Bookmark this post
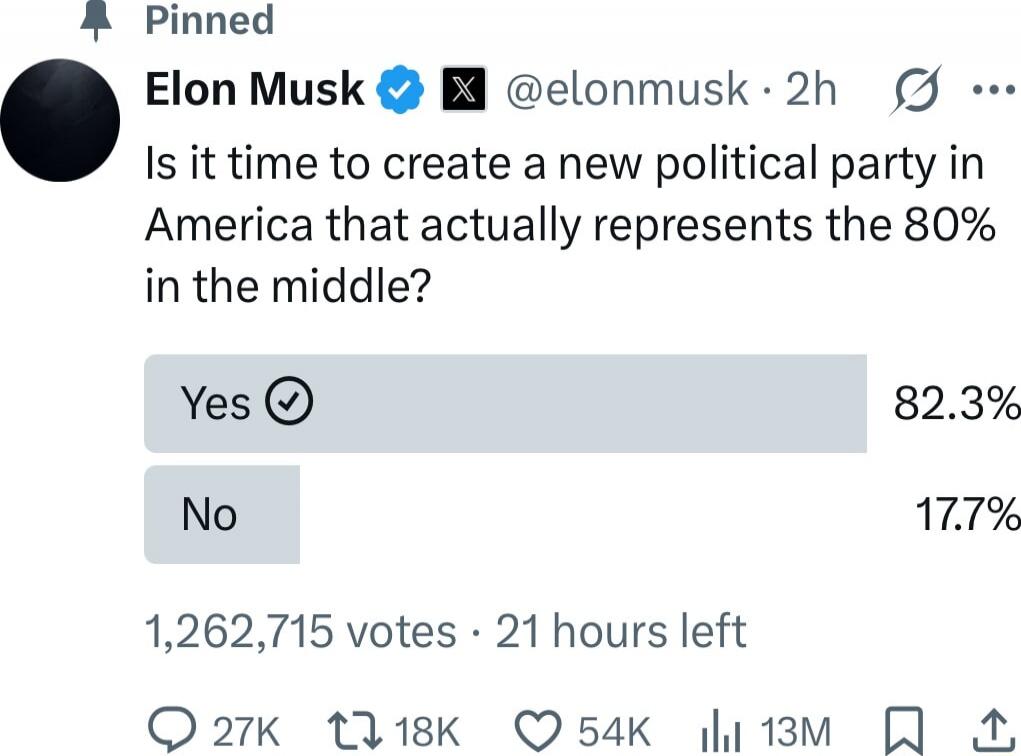The width and height of the screenshot is (1021, 756). 904,731
